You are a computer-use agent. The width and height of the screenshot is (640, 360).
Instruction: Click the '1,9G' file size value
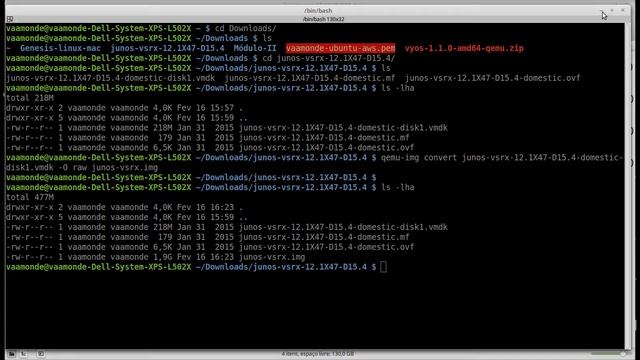pos(163,257)
